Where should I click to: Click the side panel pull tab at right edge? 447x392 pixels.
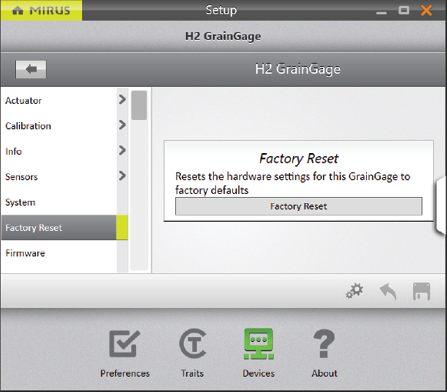[442, 204]
